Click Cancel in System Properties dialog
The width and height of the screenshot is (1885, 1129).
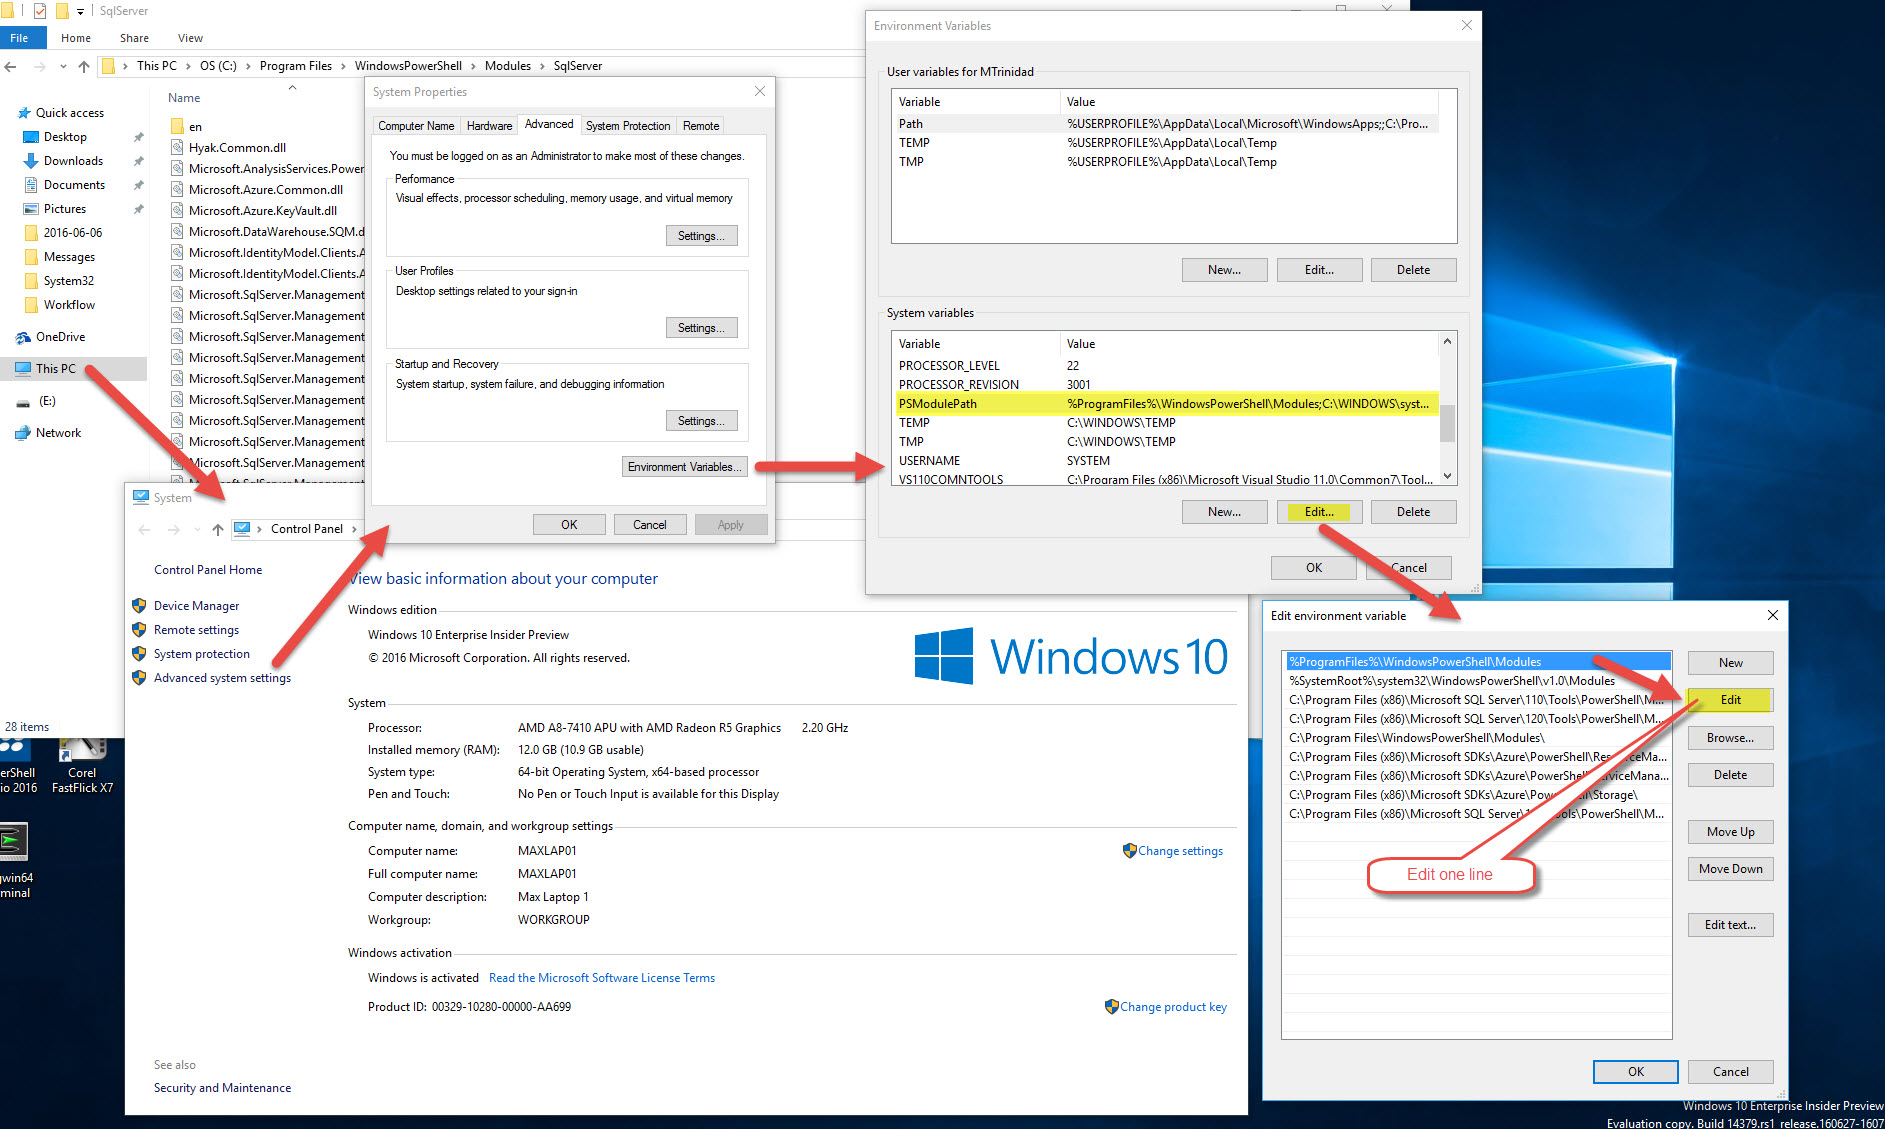[x=649, y=525]
